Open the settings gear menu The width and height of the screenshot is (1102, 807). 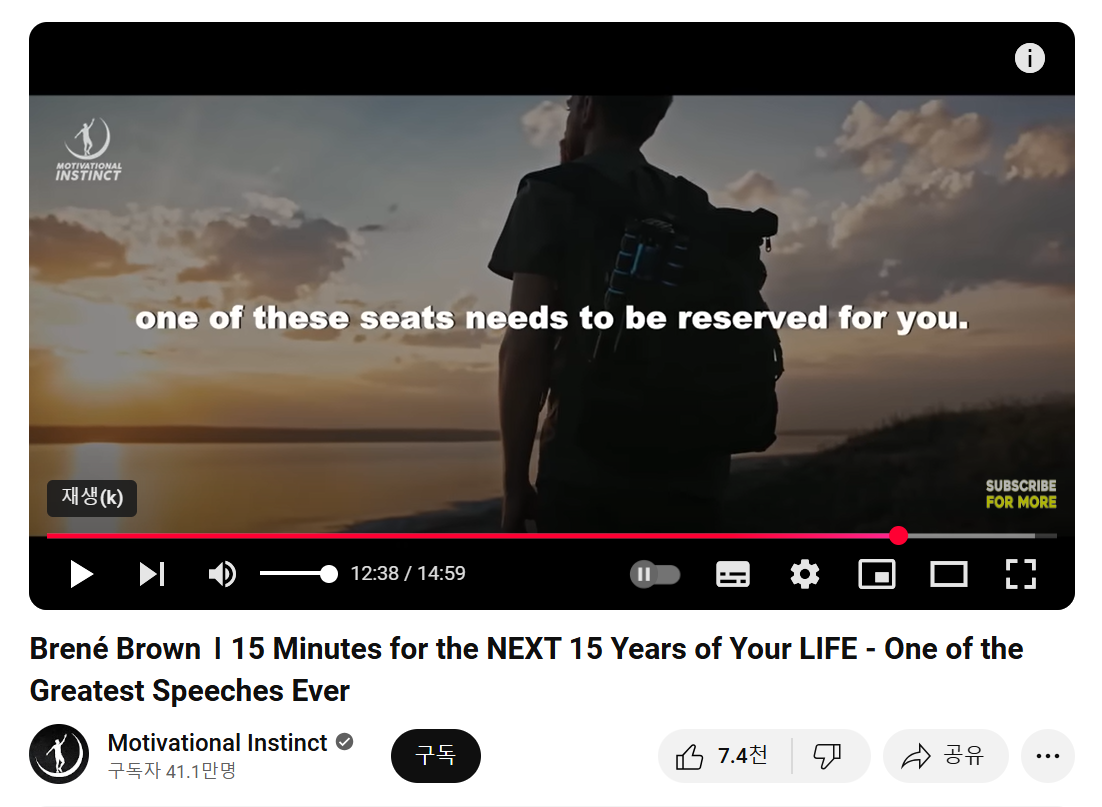pos(805,574)
